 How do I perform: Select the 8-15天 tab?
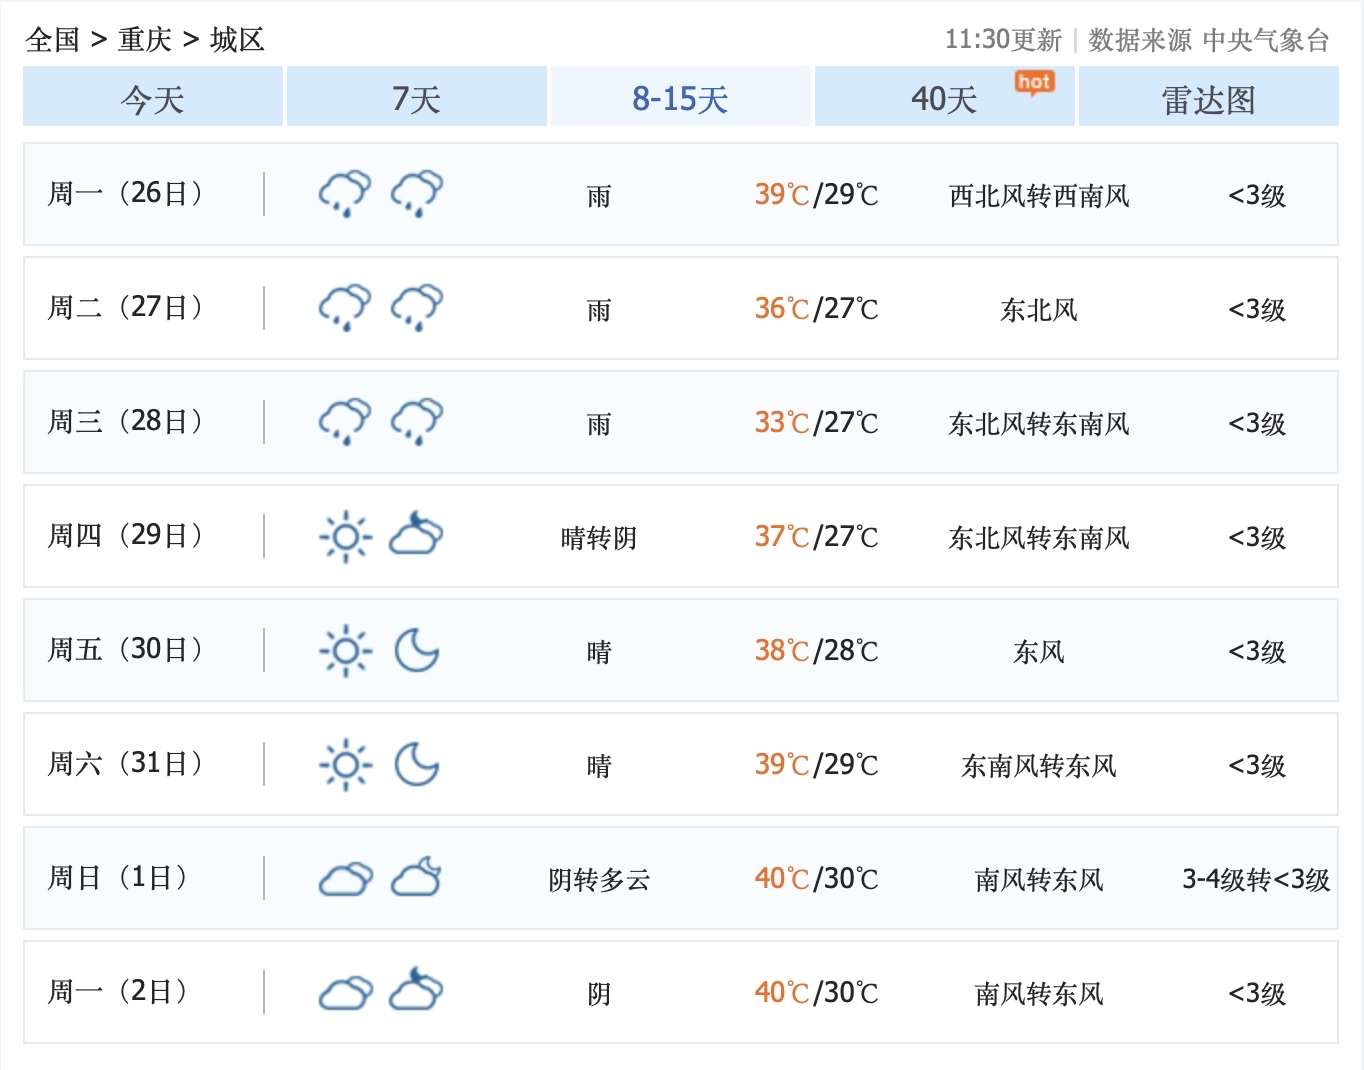click(x=680, y=98)
